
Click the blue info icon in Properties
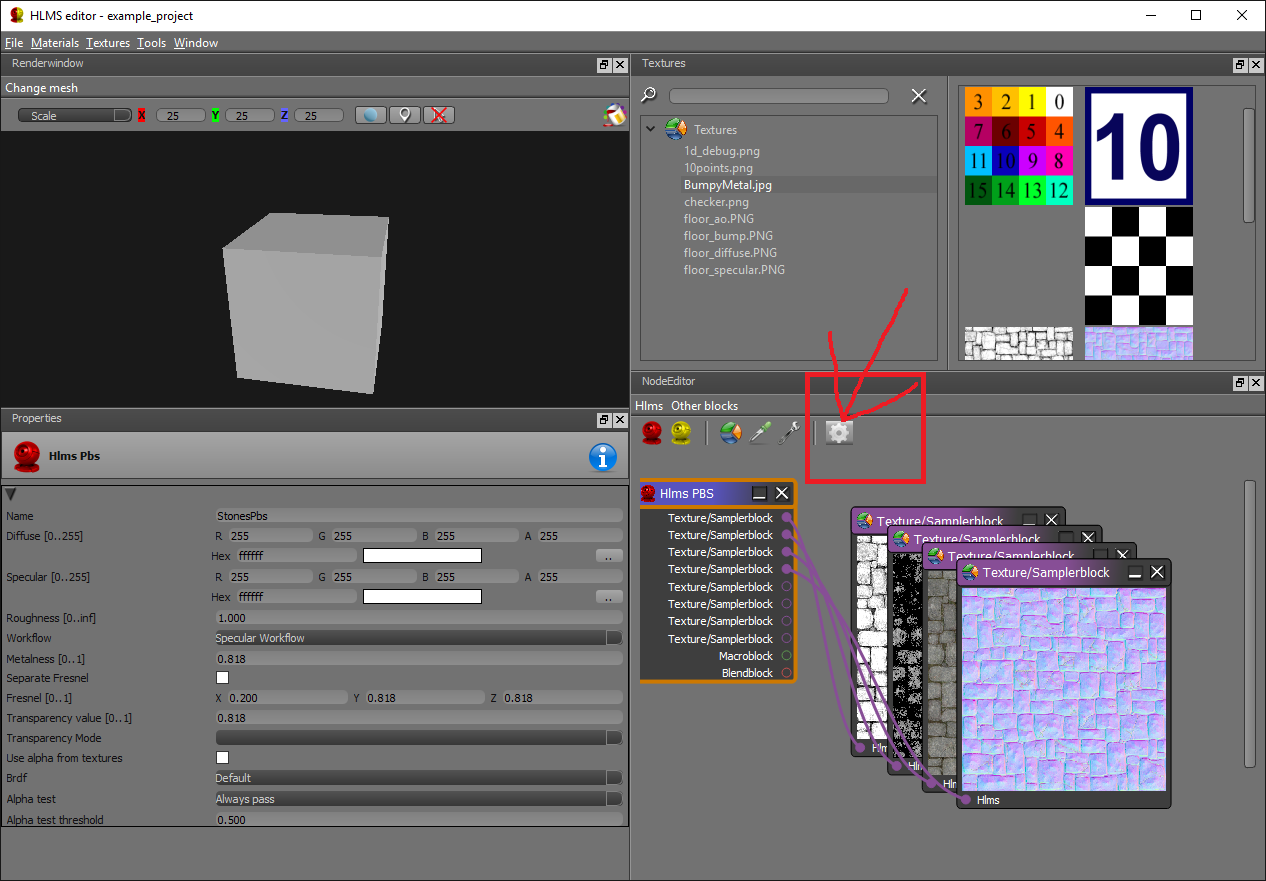click(x=602, y=457)
